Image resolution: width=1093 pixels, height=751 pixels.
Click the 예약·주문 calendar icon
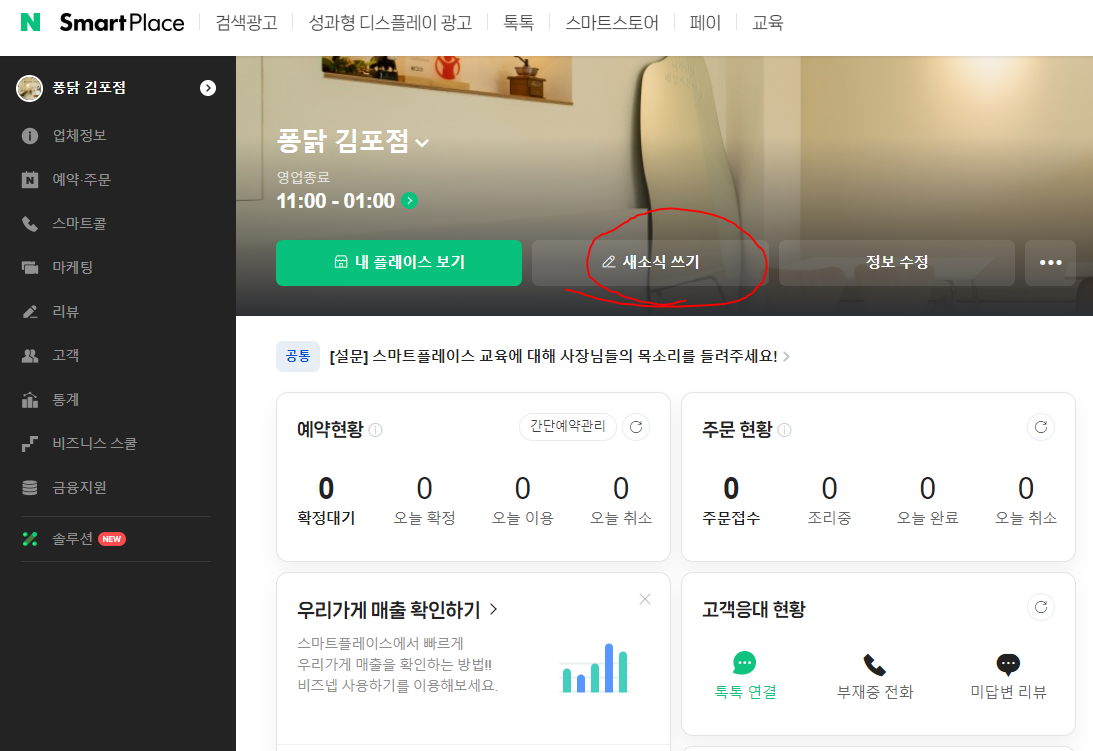click(x=30, y=179)
